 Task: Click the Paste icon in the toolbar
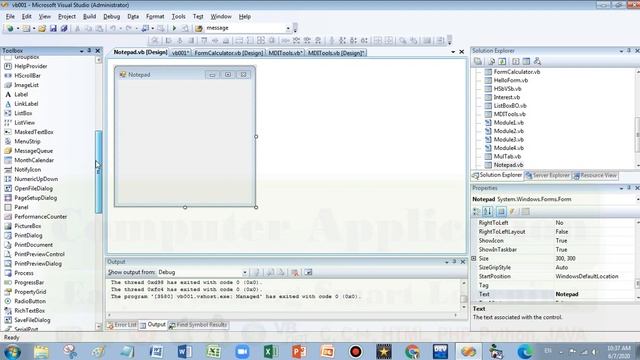[99, 28]
